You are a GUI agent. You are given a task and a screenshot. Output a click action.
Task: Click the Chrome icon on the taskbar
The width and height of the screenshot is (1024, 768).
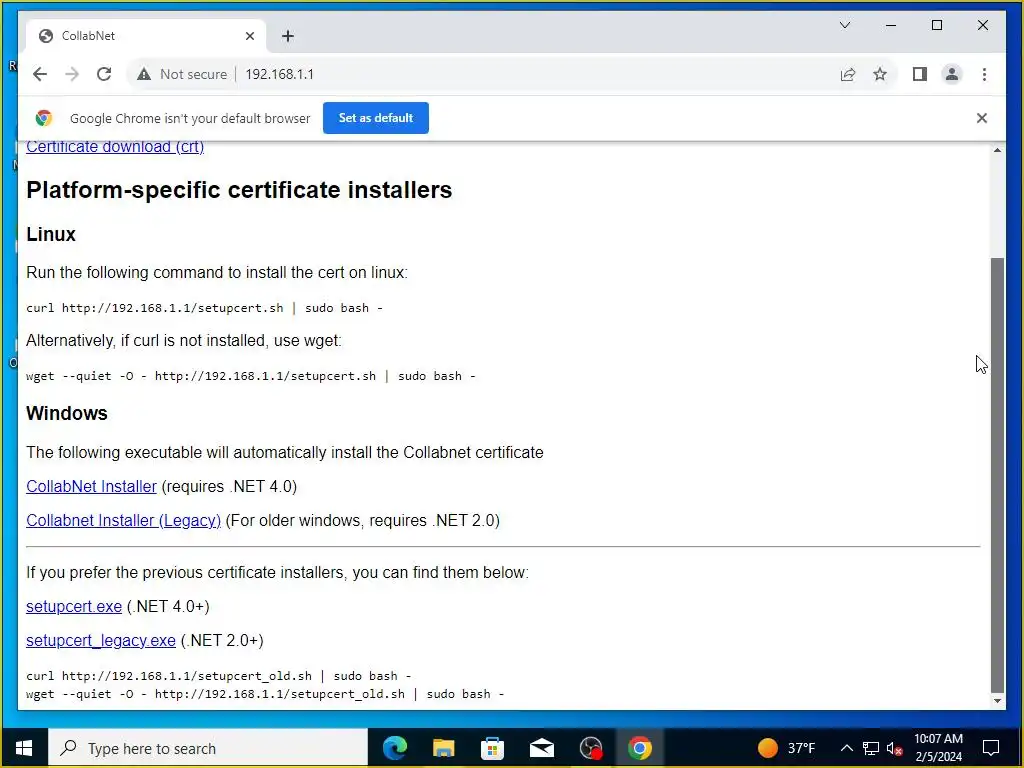point(640,748)
